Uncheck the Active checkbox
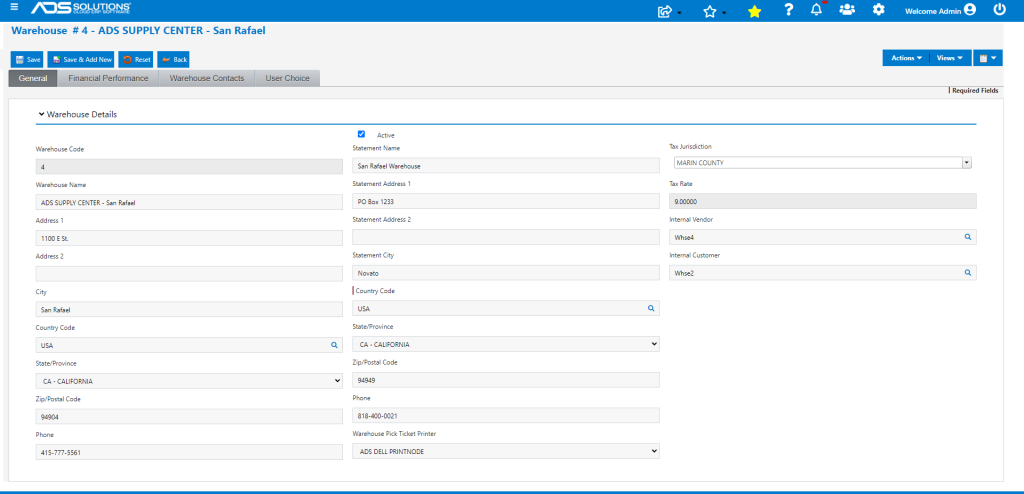The image size is (1024, 494). (361, 134)
